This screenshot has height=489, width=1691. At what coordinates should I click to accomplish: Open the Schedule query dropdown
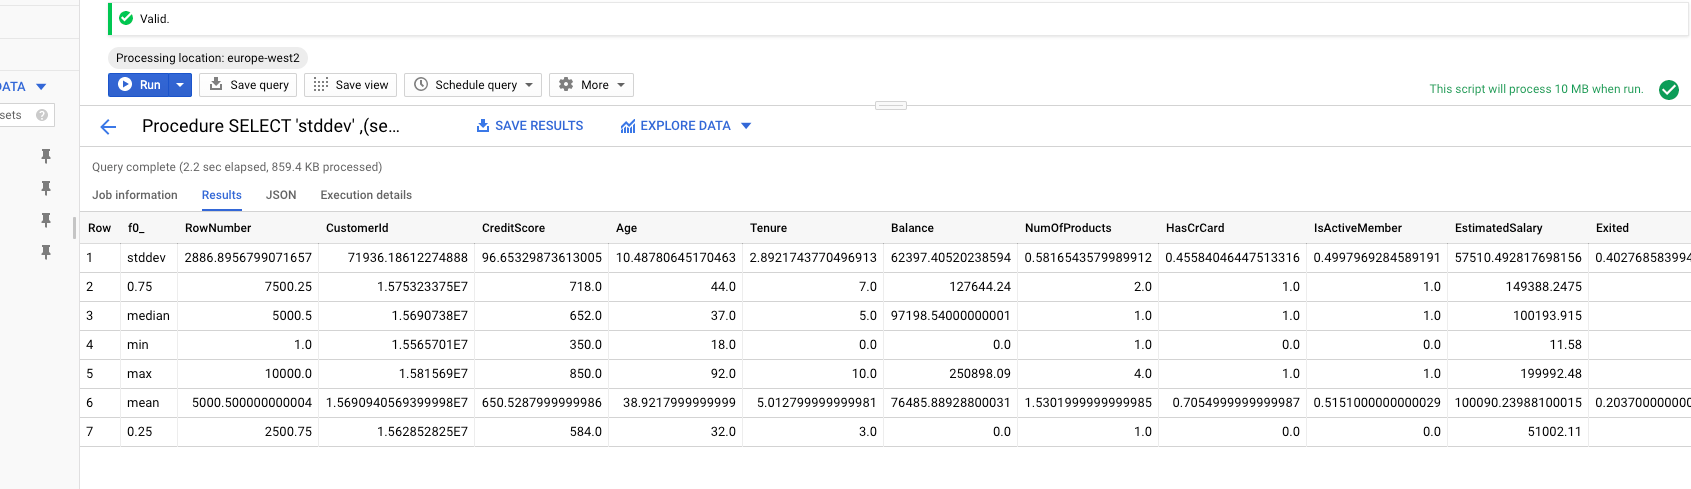pos(473,85)
